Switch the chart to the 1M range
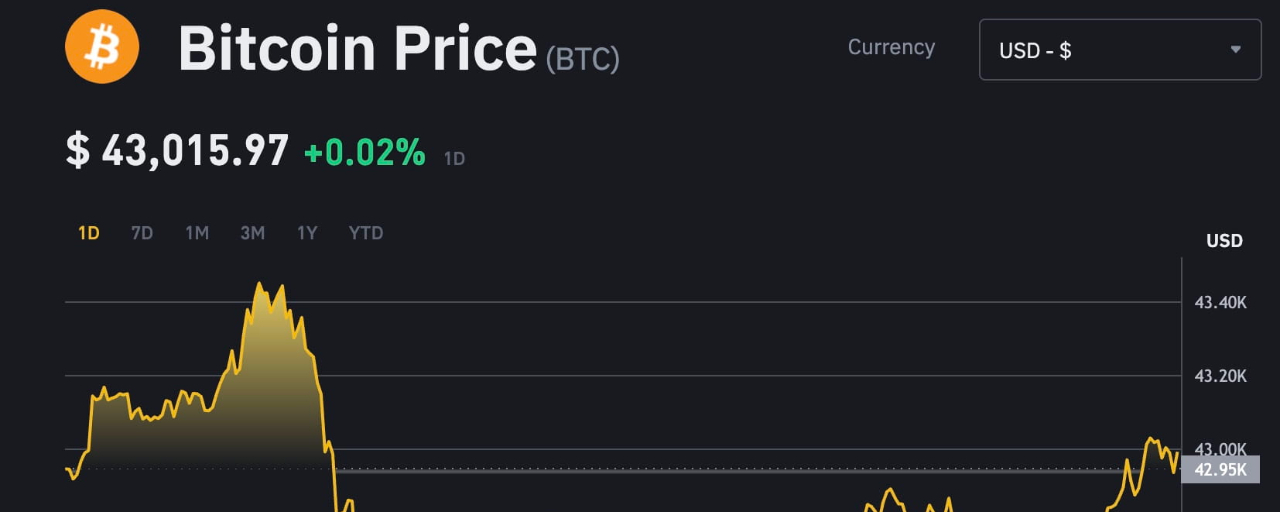1280x512 pixels. [197, 233]
